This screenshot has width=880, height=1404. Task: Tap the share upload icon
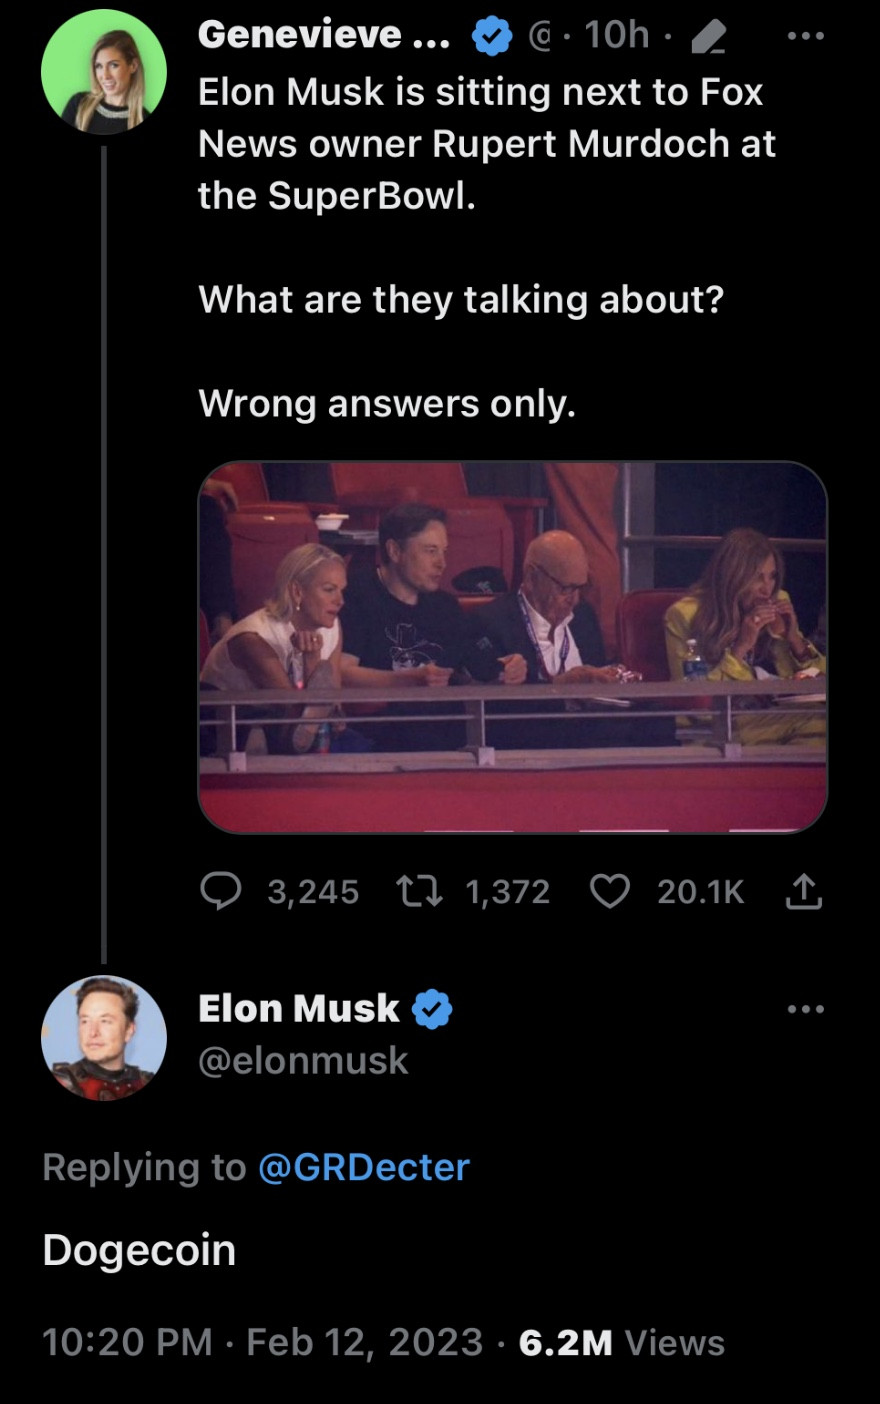[804, 891]
